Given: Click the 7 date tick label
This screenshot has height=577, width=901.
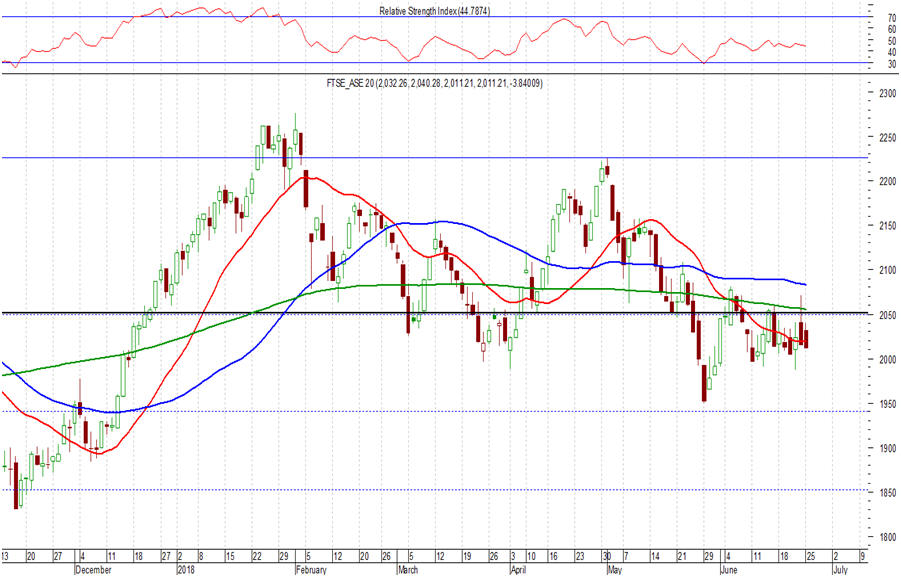Looking at the screenshot, I should pos(626,557).
